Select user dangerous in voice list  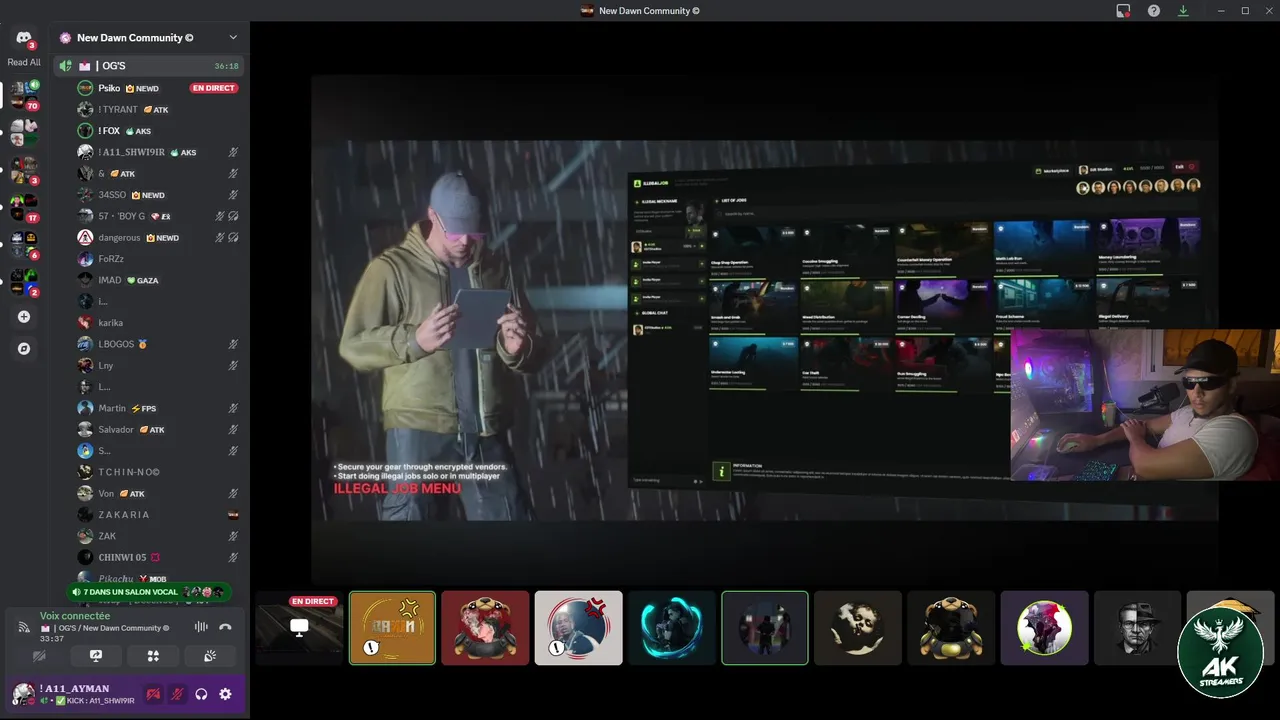click(120, 238)
